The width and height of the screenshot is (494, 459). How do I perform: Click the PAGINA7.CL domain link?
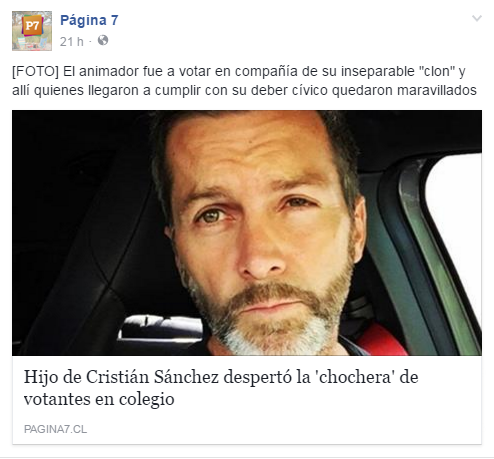tap(55, 429)
